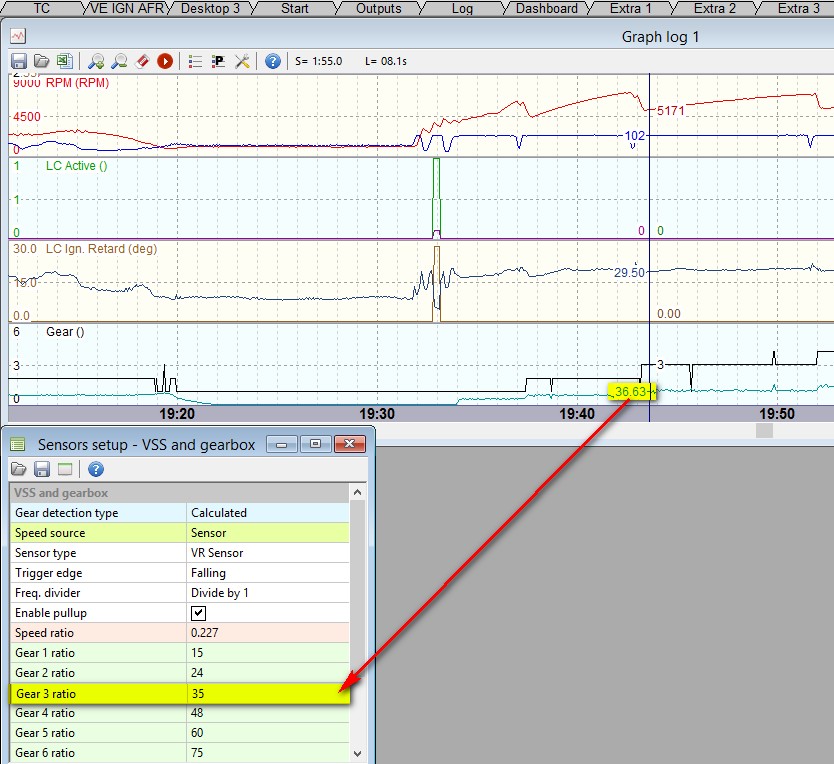Start log recording with the red play button

[x=163, y=61]
